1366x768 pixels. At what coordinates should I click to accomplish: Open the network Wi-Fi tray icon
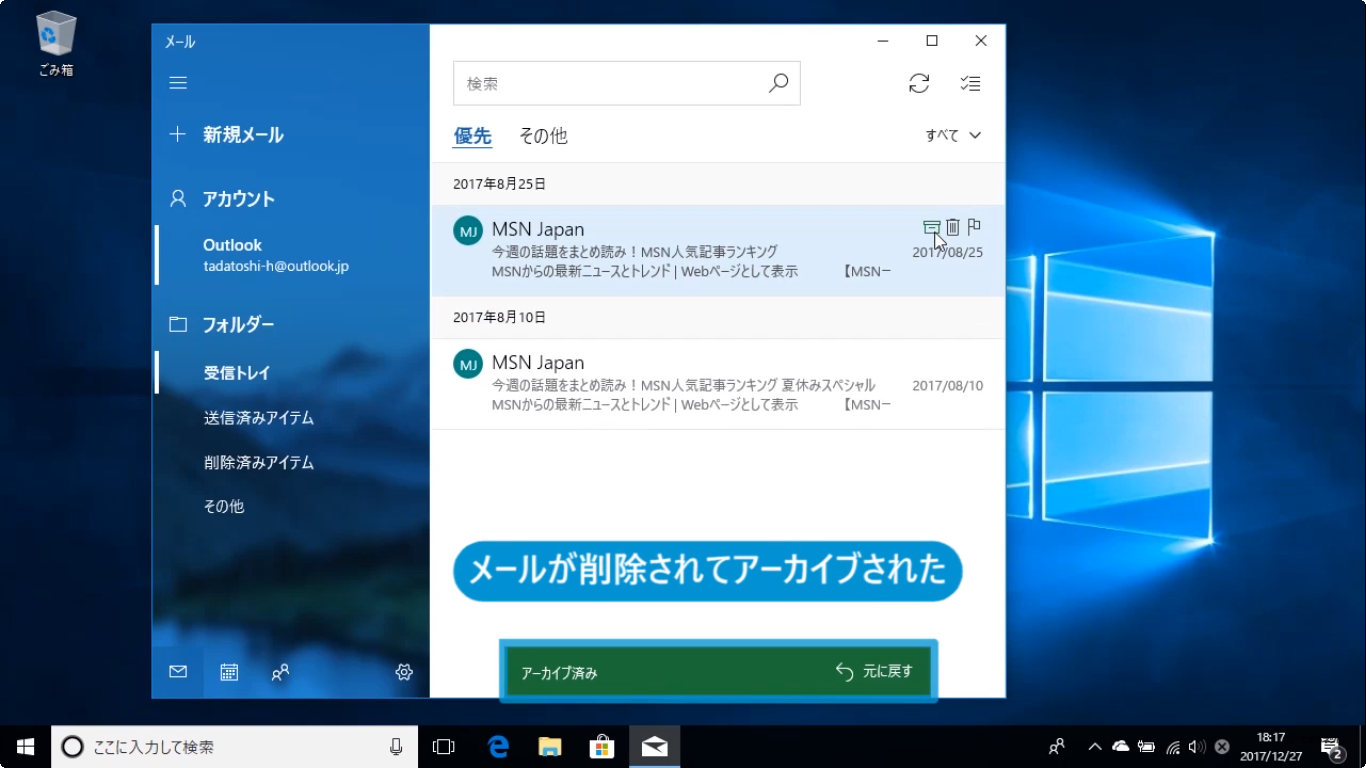(1172, 747)
